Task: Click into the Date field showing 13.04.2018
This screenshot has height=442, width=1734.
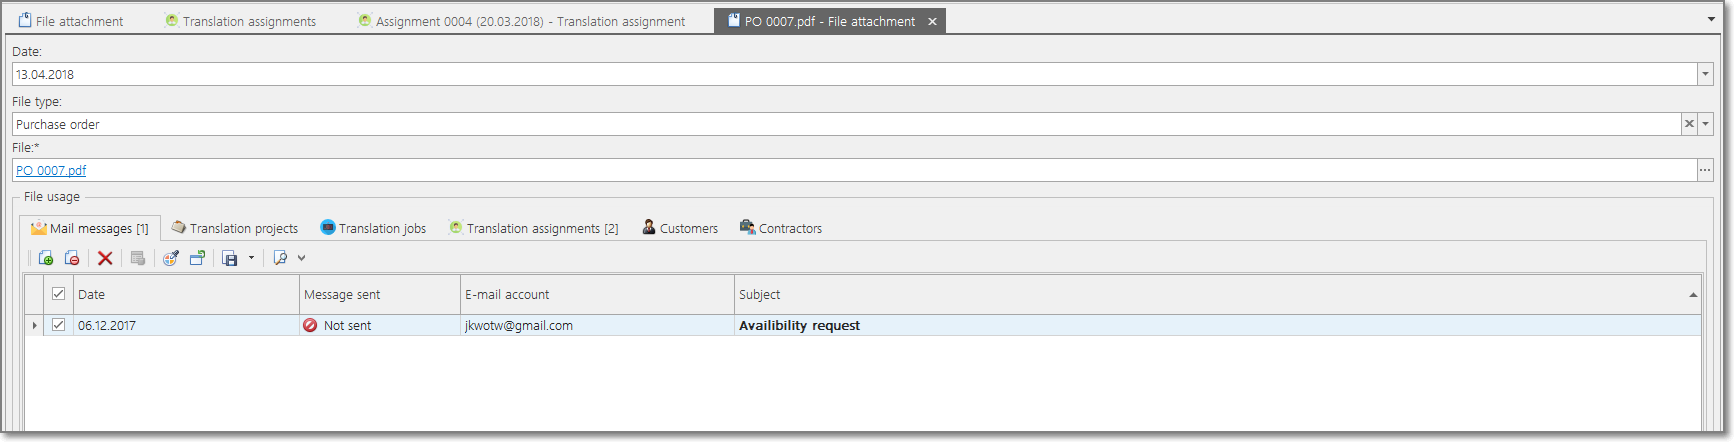Action: point(854,74)
